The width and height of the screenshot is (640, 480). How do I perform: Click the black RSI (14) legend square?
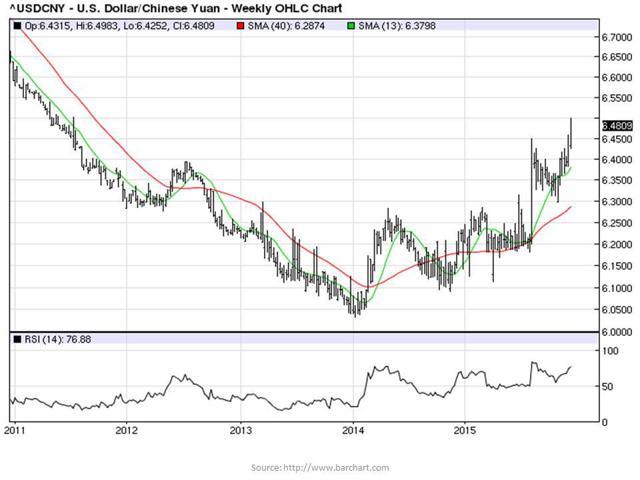coord(17,339)
